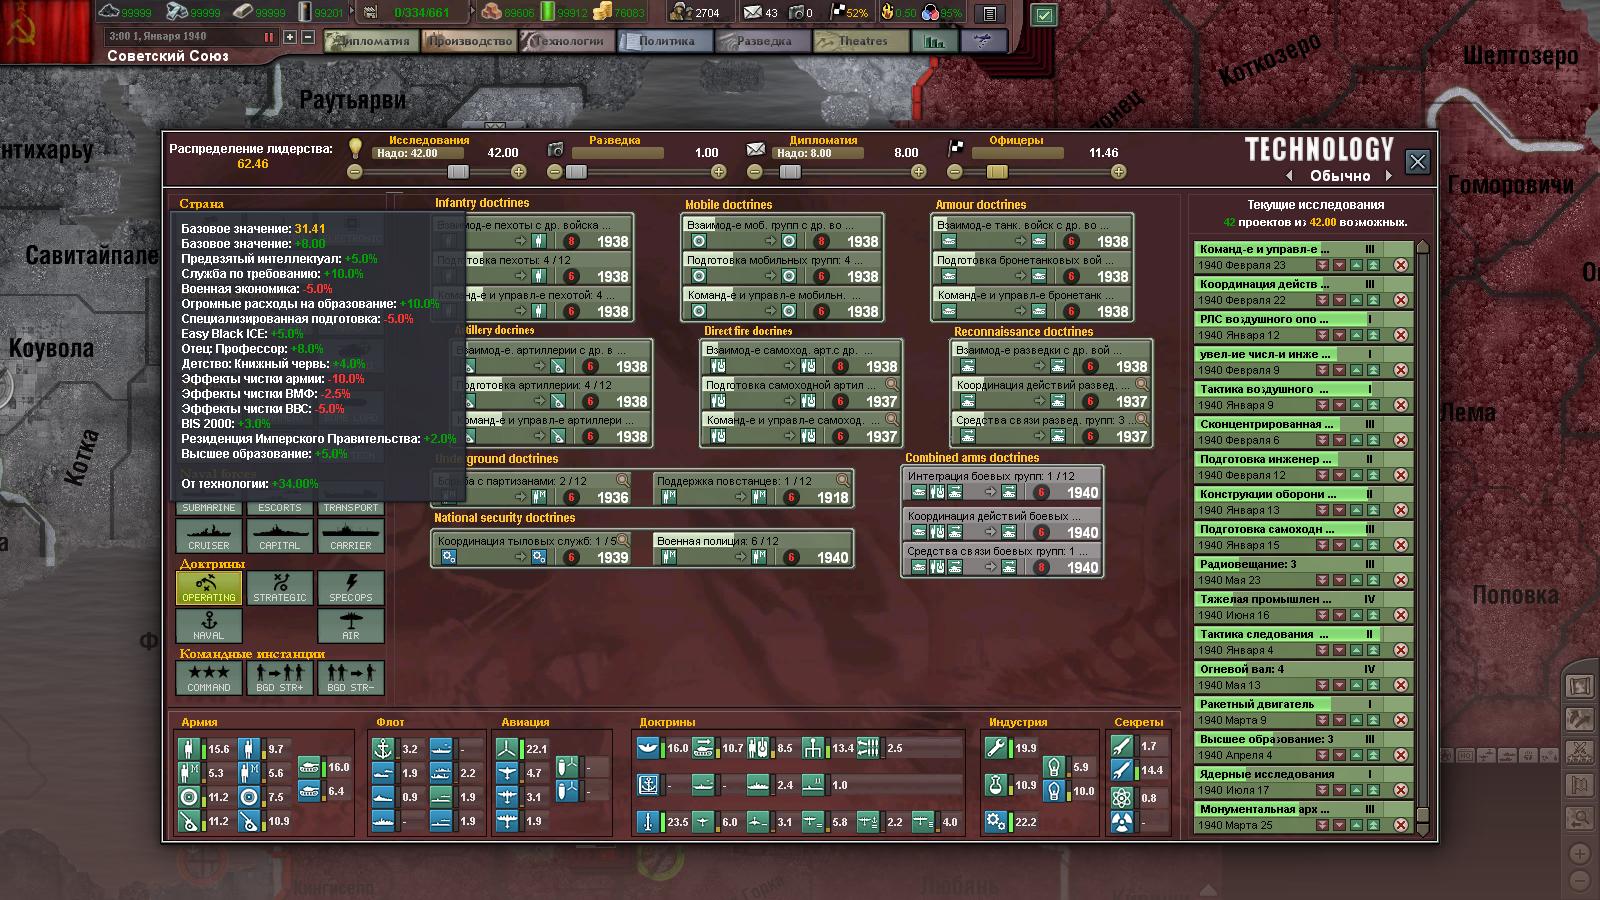This screenshot has width=1600, height=900.
Task: Open the Command three-star category
Action: coord(209,678)
